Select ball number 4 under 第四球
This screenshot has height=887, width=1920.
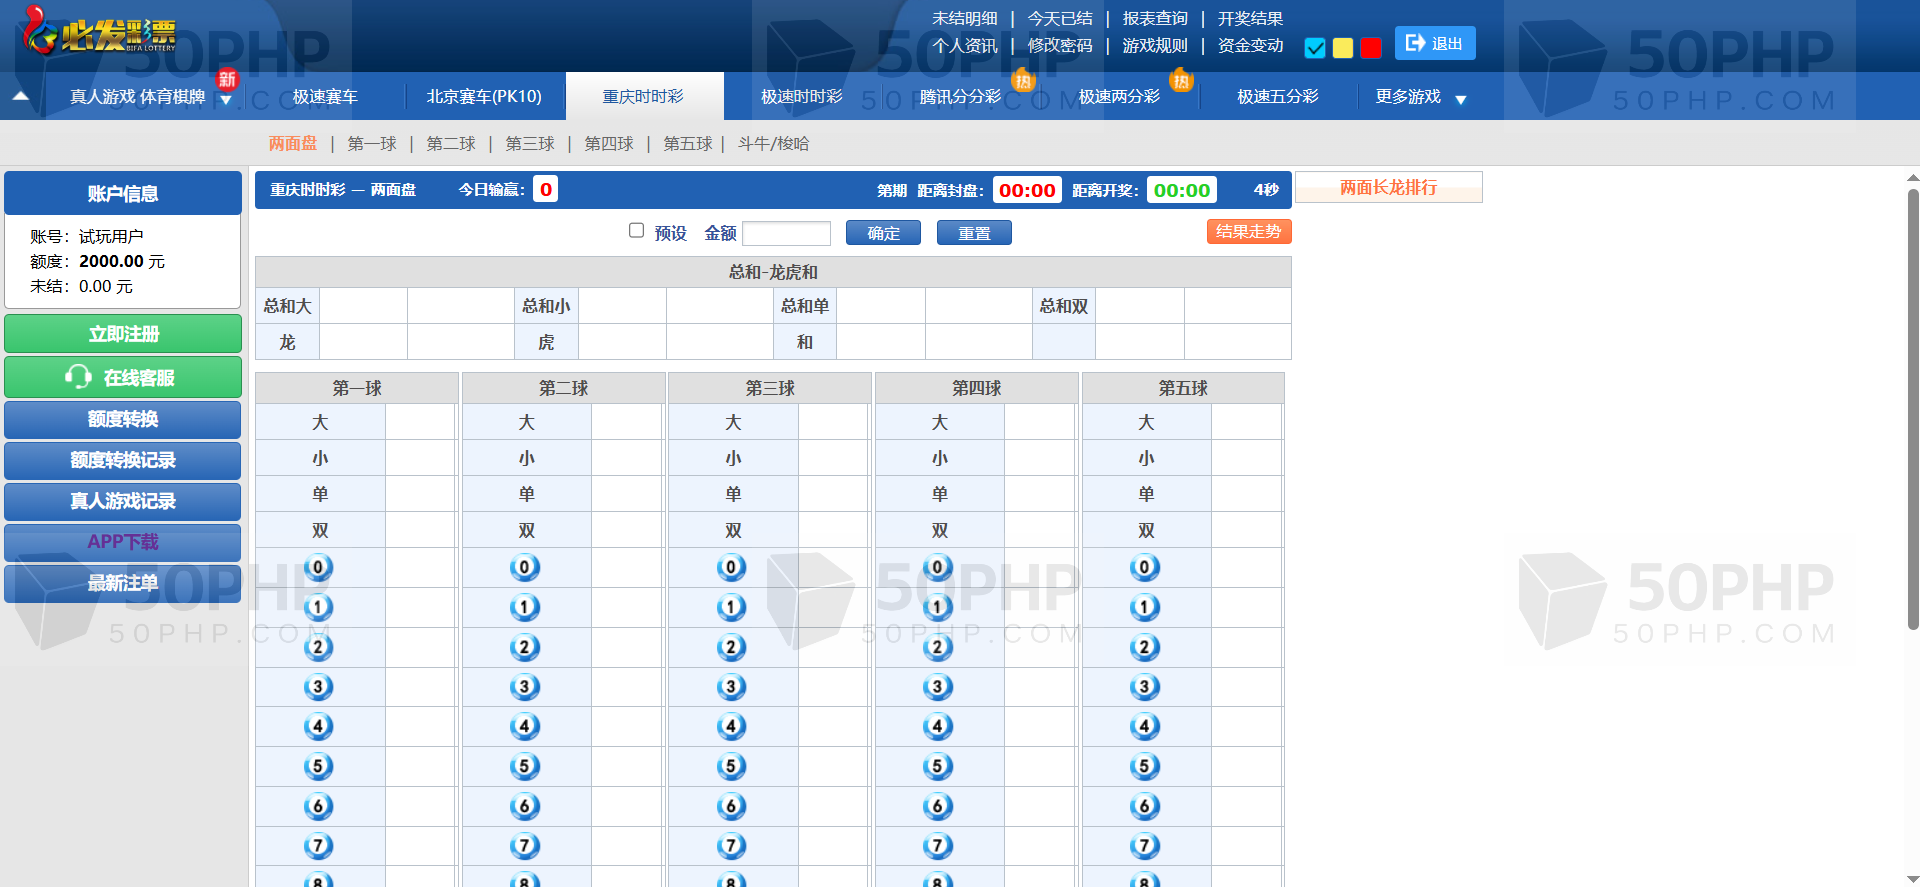click(x=937, y=727)
